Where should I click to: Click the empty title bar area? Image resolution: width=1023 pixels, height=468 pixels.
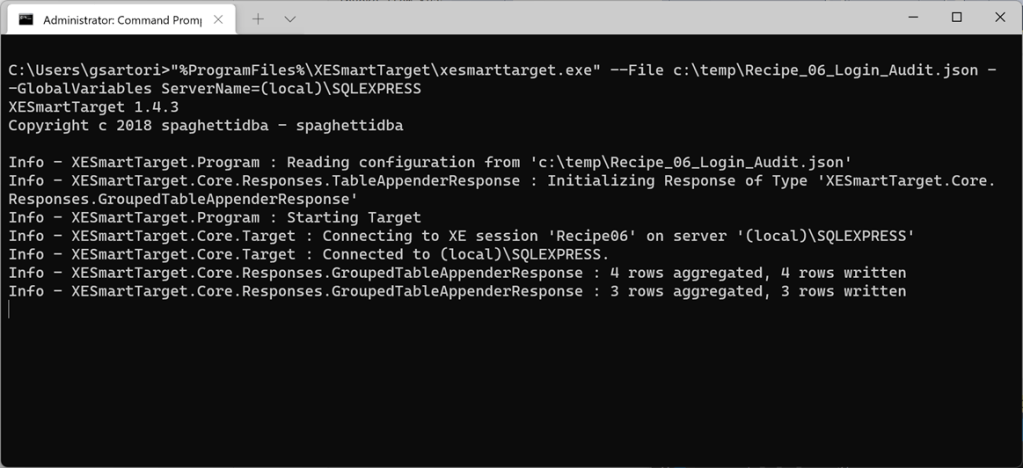600,18
